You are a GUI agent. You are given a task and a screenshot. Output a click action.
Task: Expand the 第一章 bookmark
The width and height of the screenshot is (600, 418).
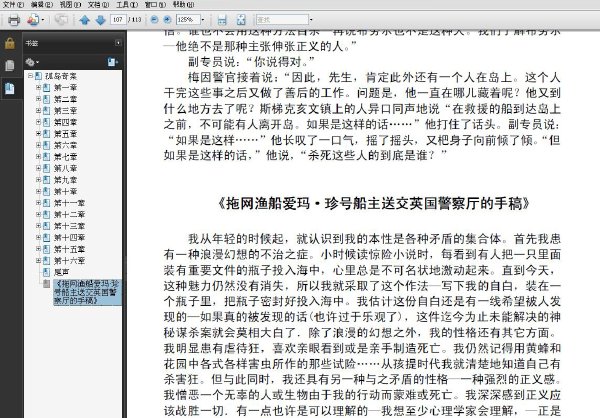pos(38,88)
